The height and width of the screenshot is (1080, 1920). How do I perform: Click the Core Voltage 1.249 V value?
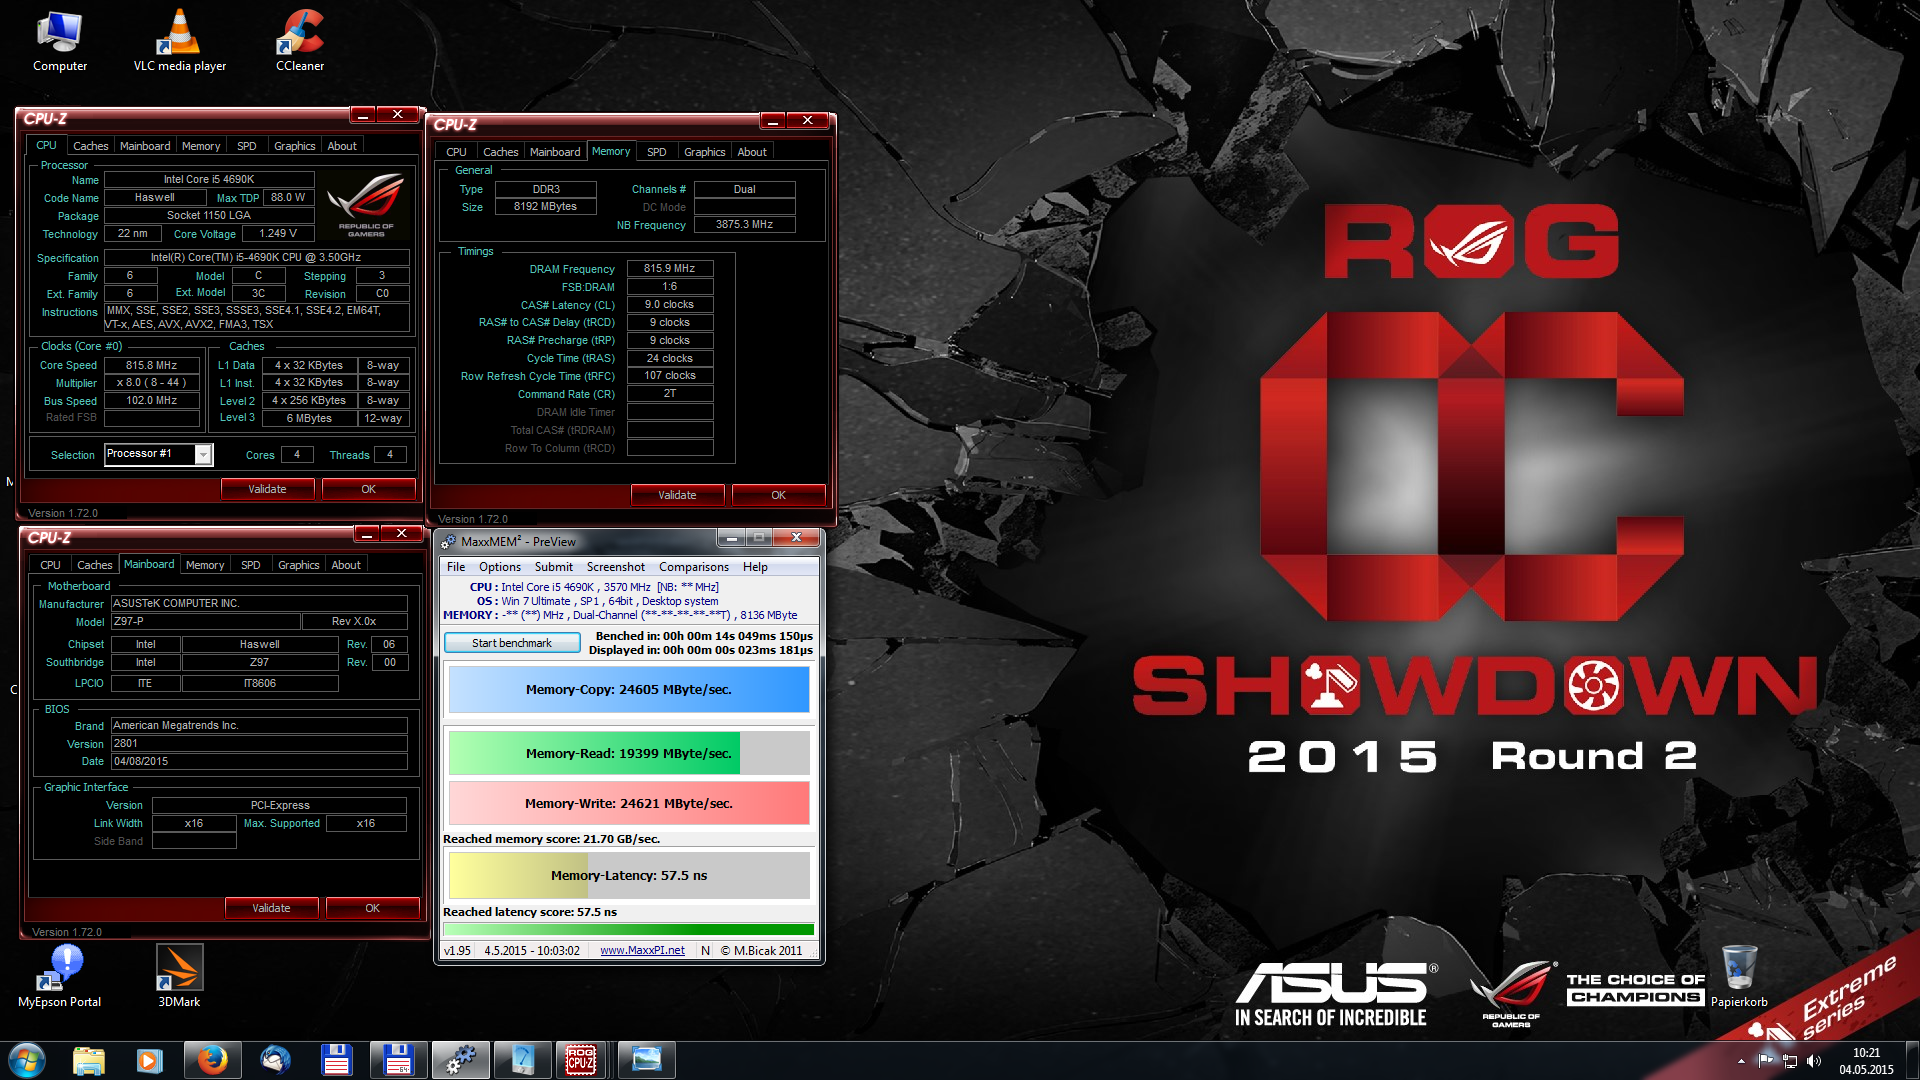tap(278, 234)
